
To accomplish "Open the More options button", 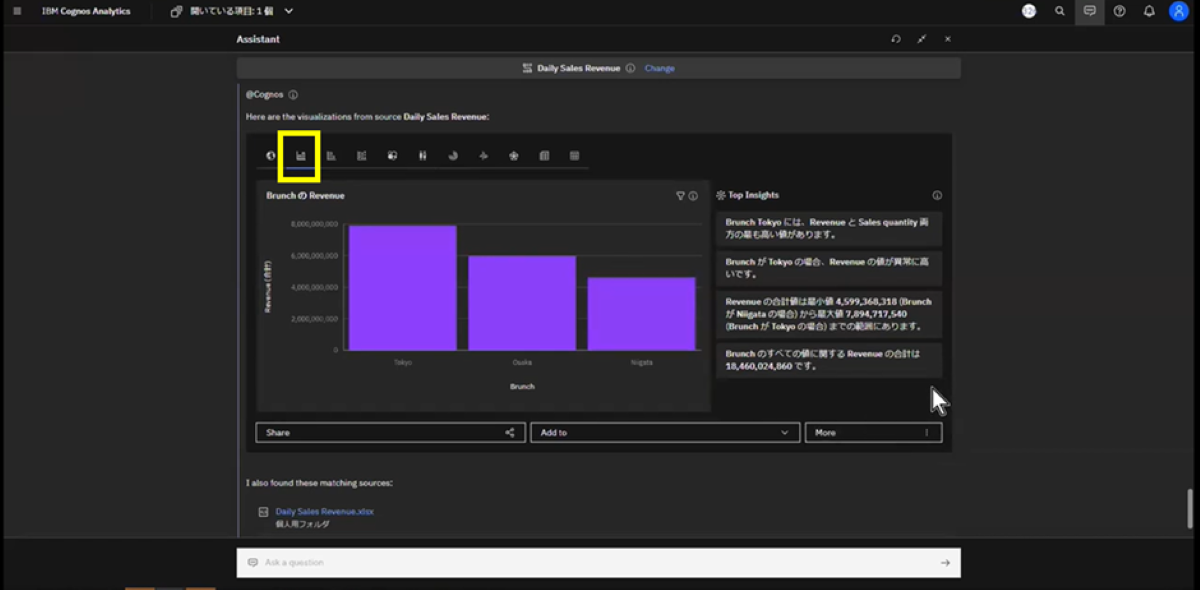I will [x=873, y=433].
